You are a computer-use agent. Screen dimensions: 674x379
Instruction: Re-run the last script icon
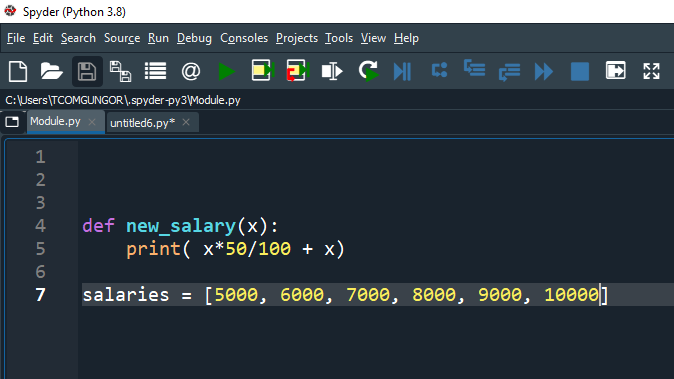tap(368, 71)
